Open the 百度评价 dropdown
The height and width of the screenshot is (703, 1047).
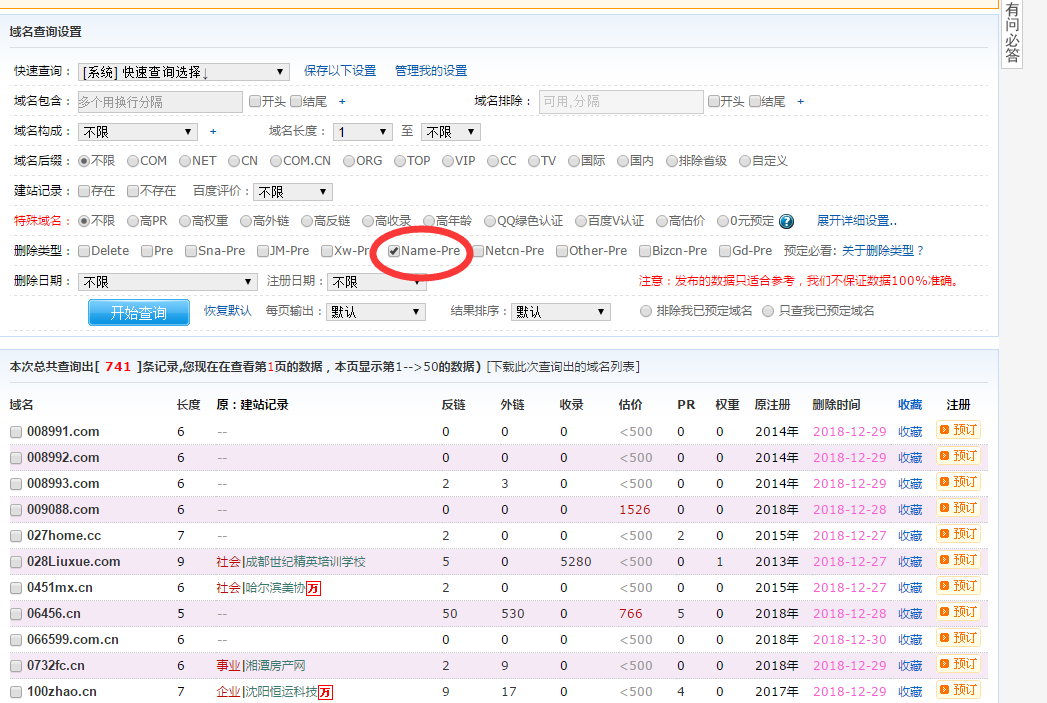[292, 192]
